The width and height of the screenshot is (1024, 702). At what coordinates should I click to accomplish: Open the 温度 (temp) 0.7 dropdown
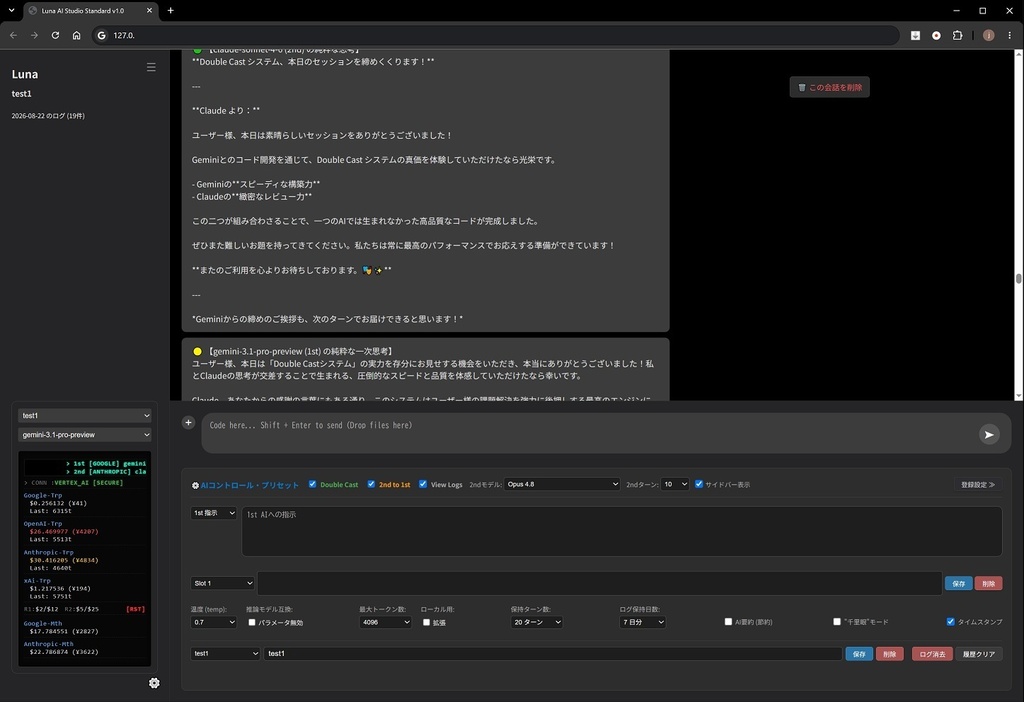[214, 622]
